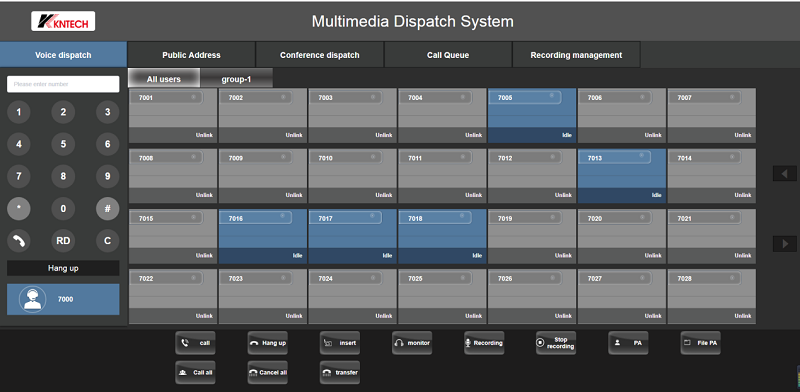Select the 7000 dispatcher operator avatar
This screenshot has width=800, height=392.
(32, 299)
